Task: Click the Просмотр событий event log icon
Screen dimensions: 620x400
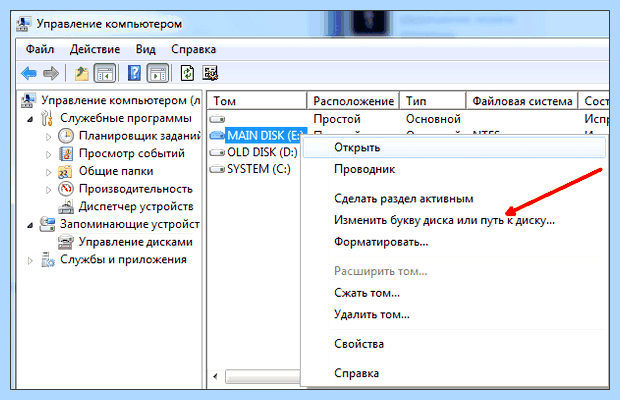Action: (66, 154)
